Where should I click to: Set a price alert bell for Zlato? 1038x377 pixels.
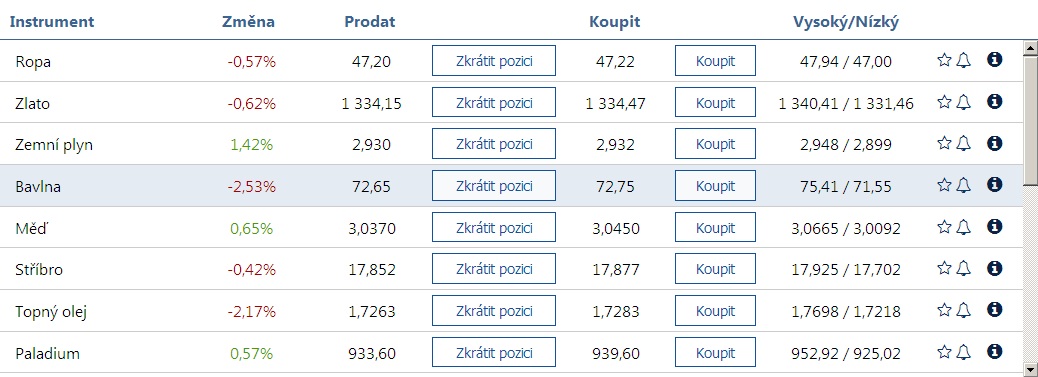[x=963, y=102]
